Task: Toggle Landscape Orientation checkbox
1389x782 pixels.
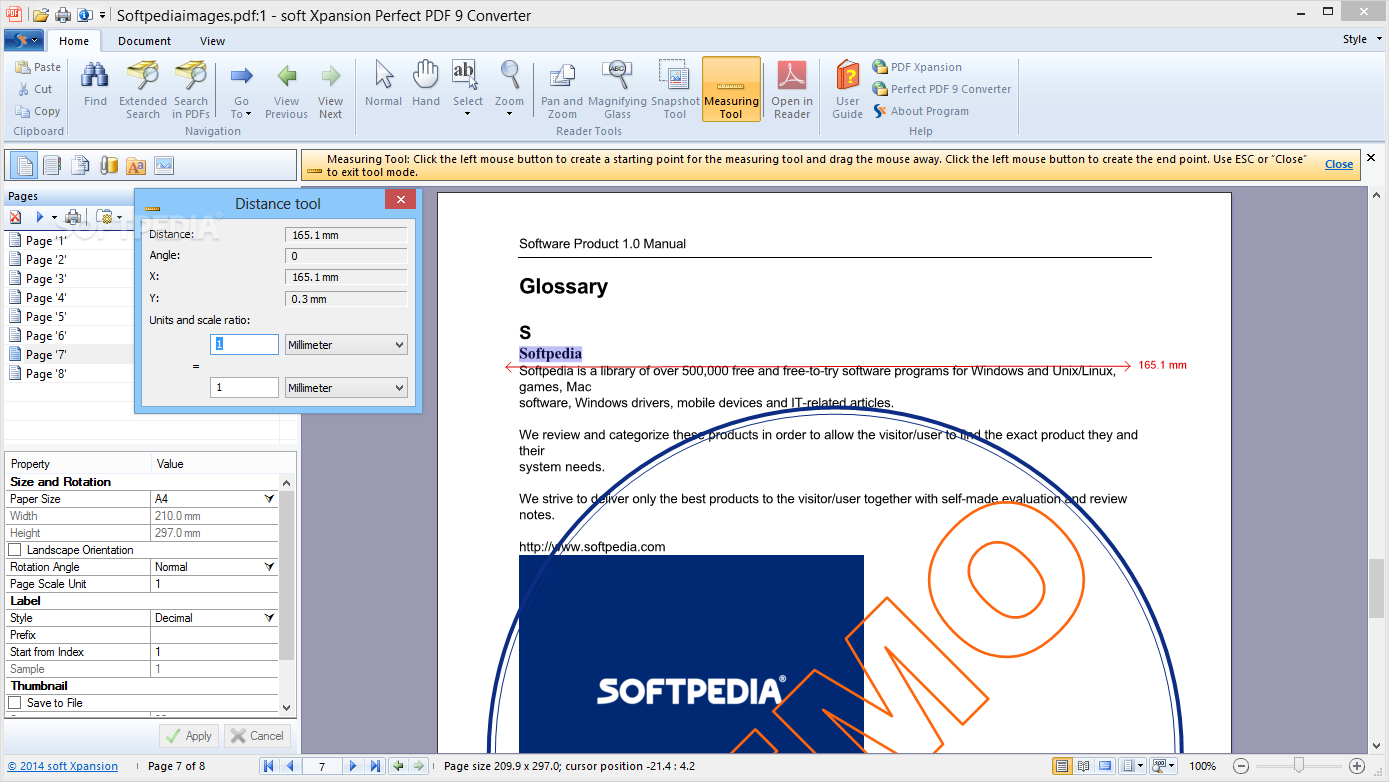Action: 15,550
